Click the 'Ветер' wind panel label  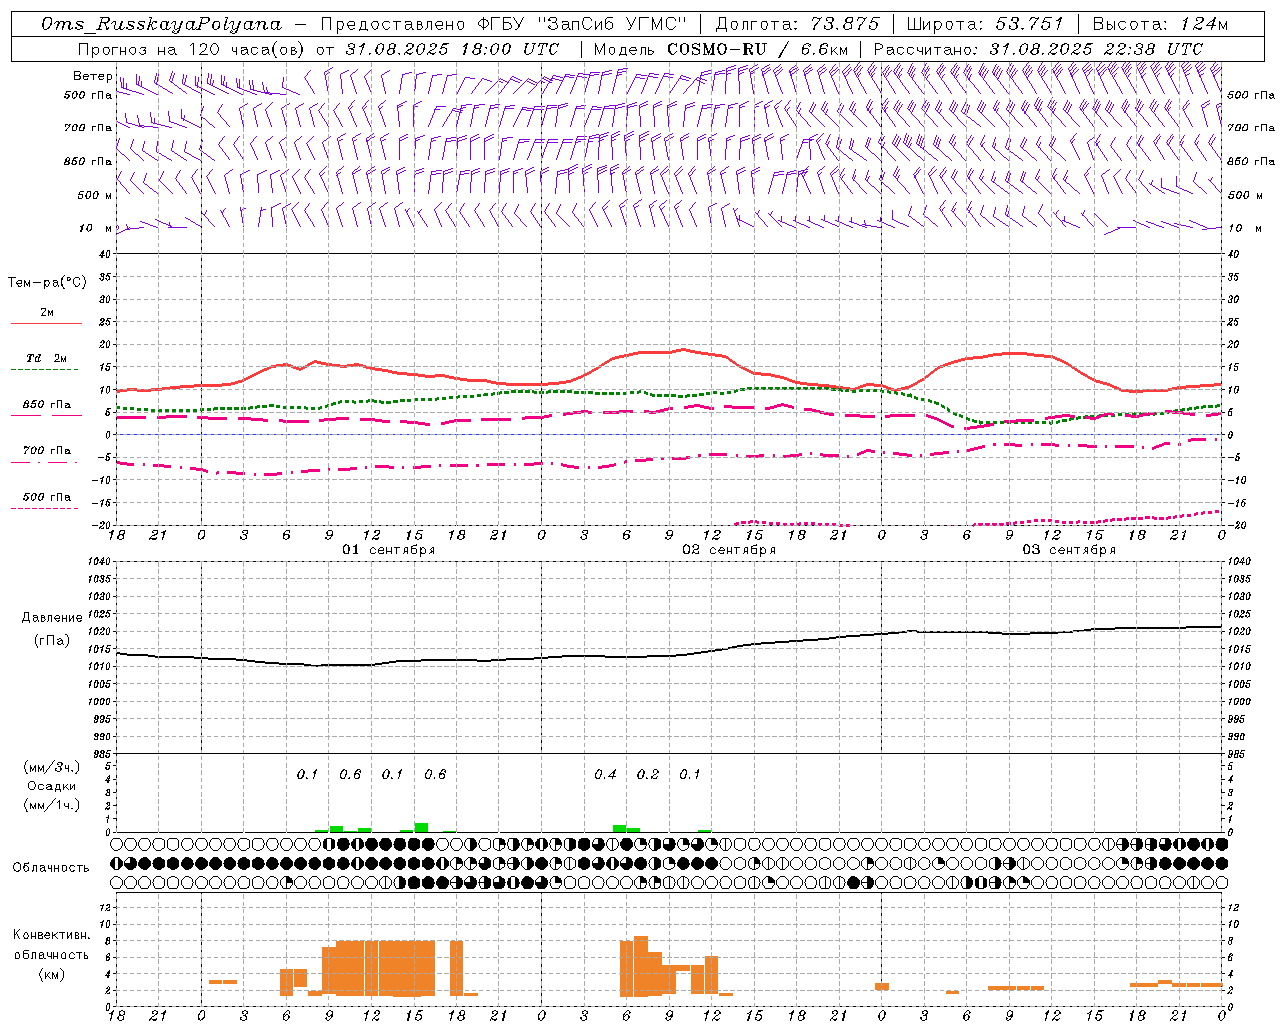92,76
